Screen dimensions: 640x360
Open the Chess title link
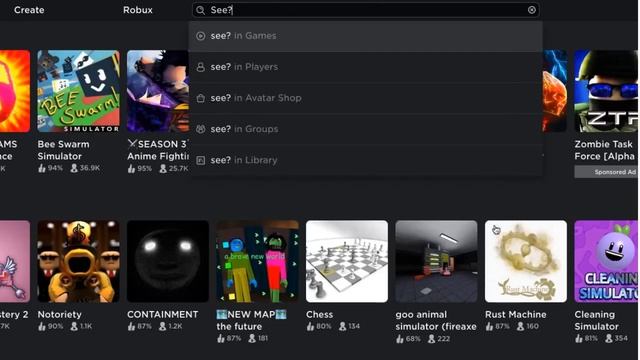pyautogui.click(x=320, y=314)
